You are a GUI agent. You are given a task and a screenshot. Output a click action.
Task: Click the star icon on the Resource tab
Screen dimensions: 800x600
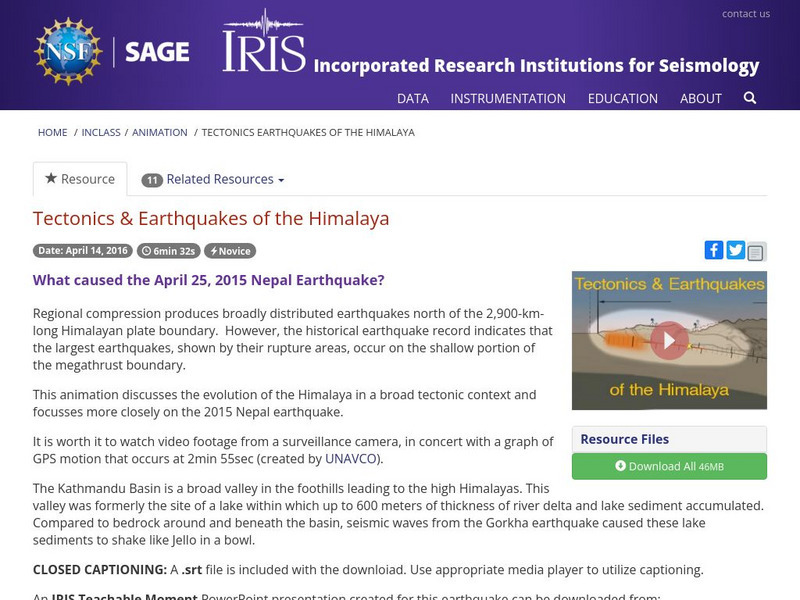(x=50, y=179)
